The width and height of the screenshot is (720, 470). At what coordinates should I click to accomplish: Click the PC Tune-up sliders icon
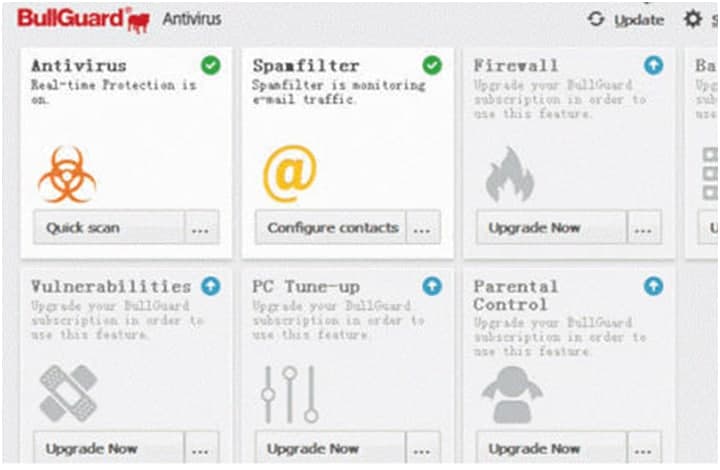point(289,393)
